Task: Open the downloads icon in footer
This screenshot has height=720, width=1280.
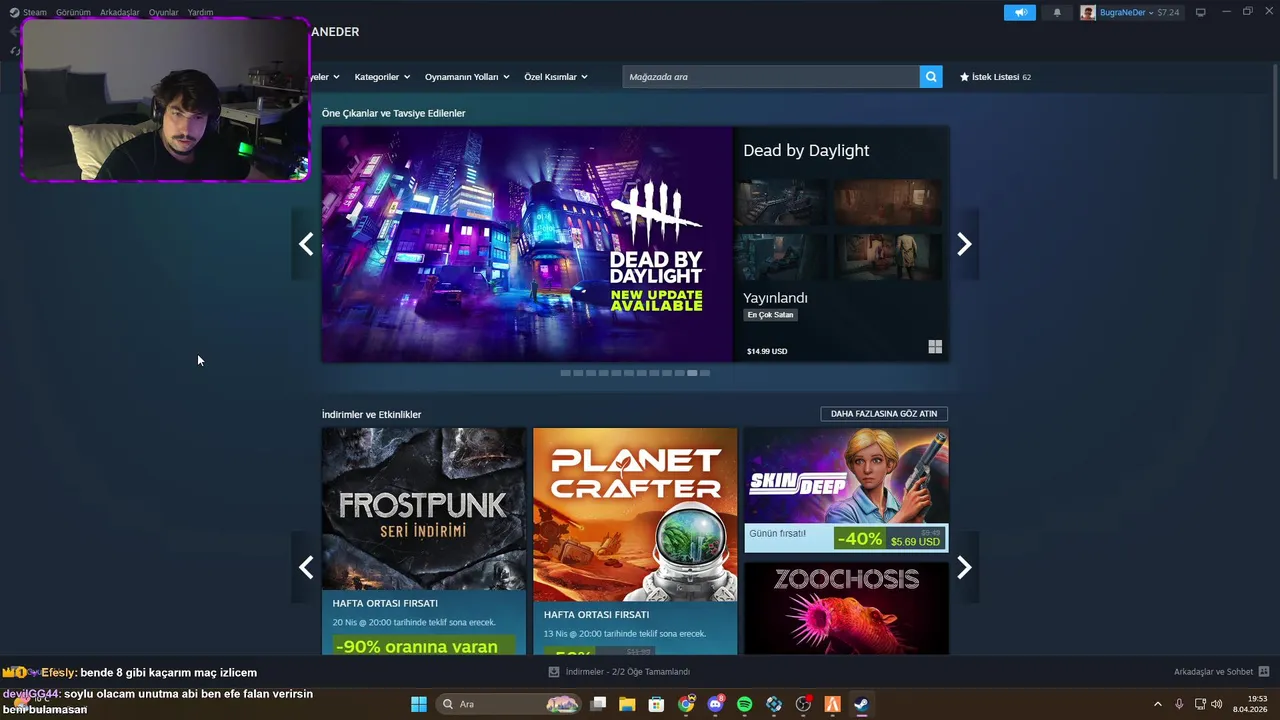Action: click(554, 672)
